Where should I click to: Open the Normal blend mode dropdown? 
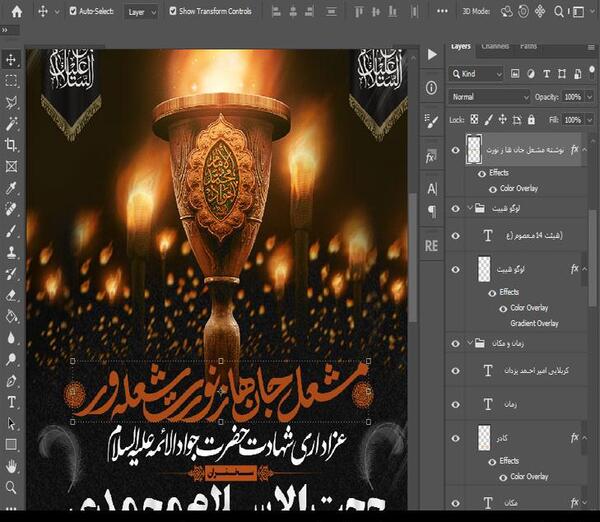point(489,97)
